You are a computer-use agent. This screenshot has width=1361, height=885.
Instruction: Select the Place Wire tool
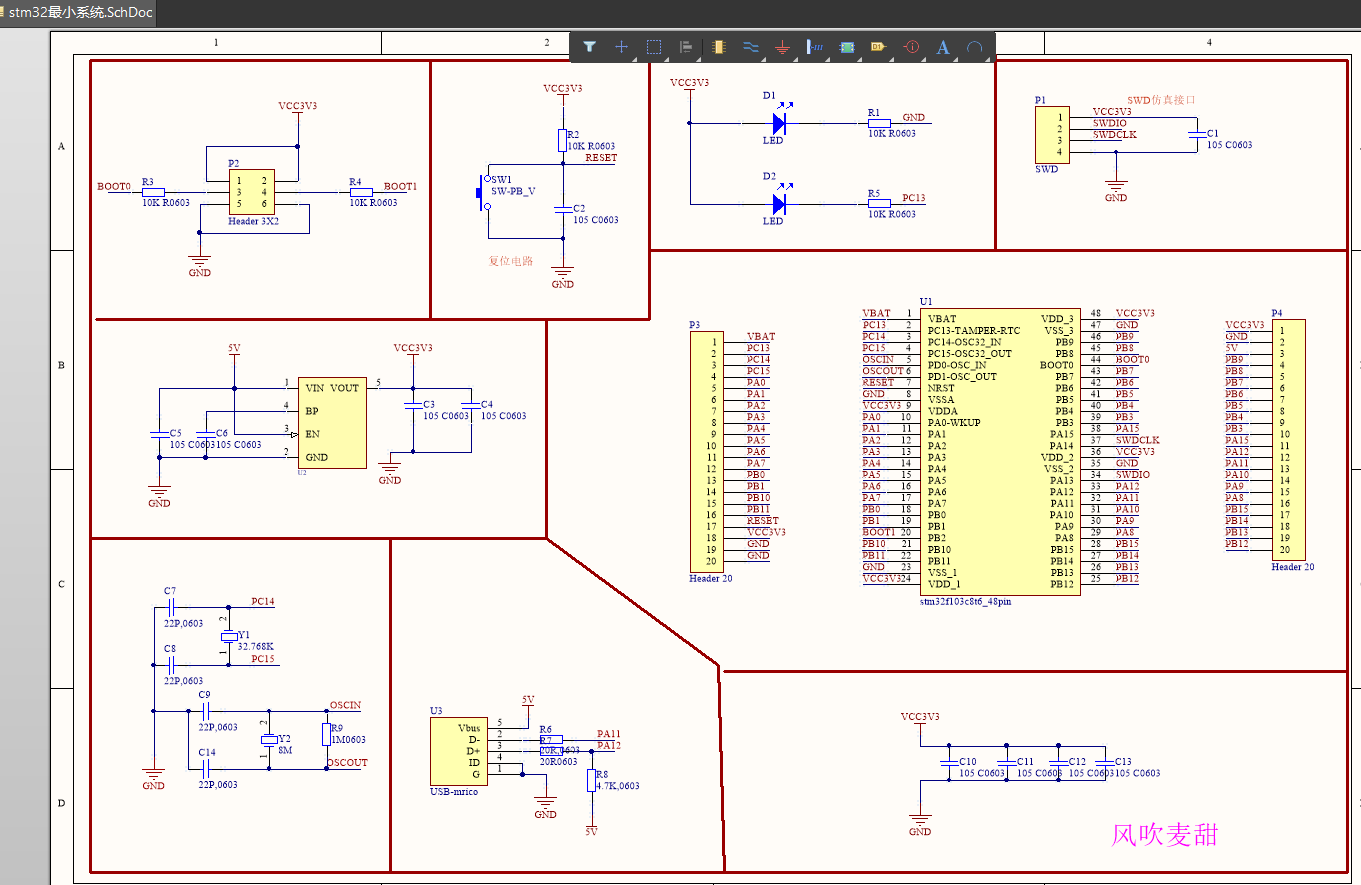[x=750, y=46]
